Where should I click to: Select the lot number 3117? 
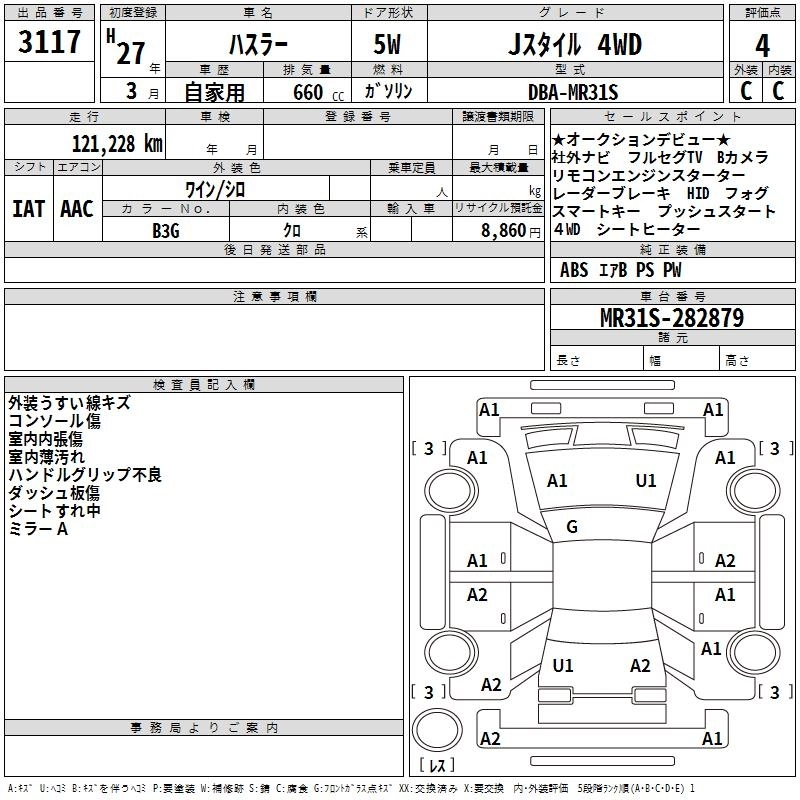coord(50,43)
